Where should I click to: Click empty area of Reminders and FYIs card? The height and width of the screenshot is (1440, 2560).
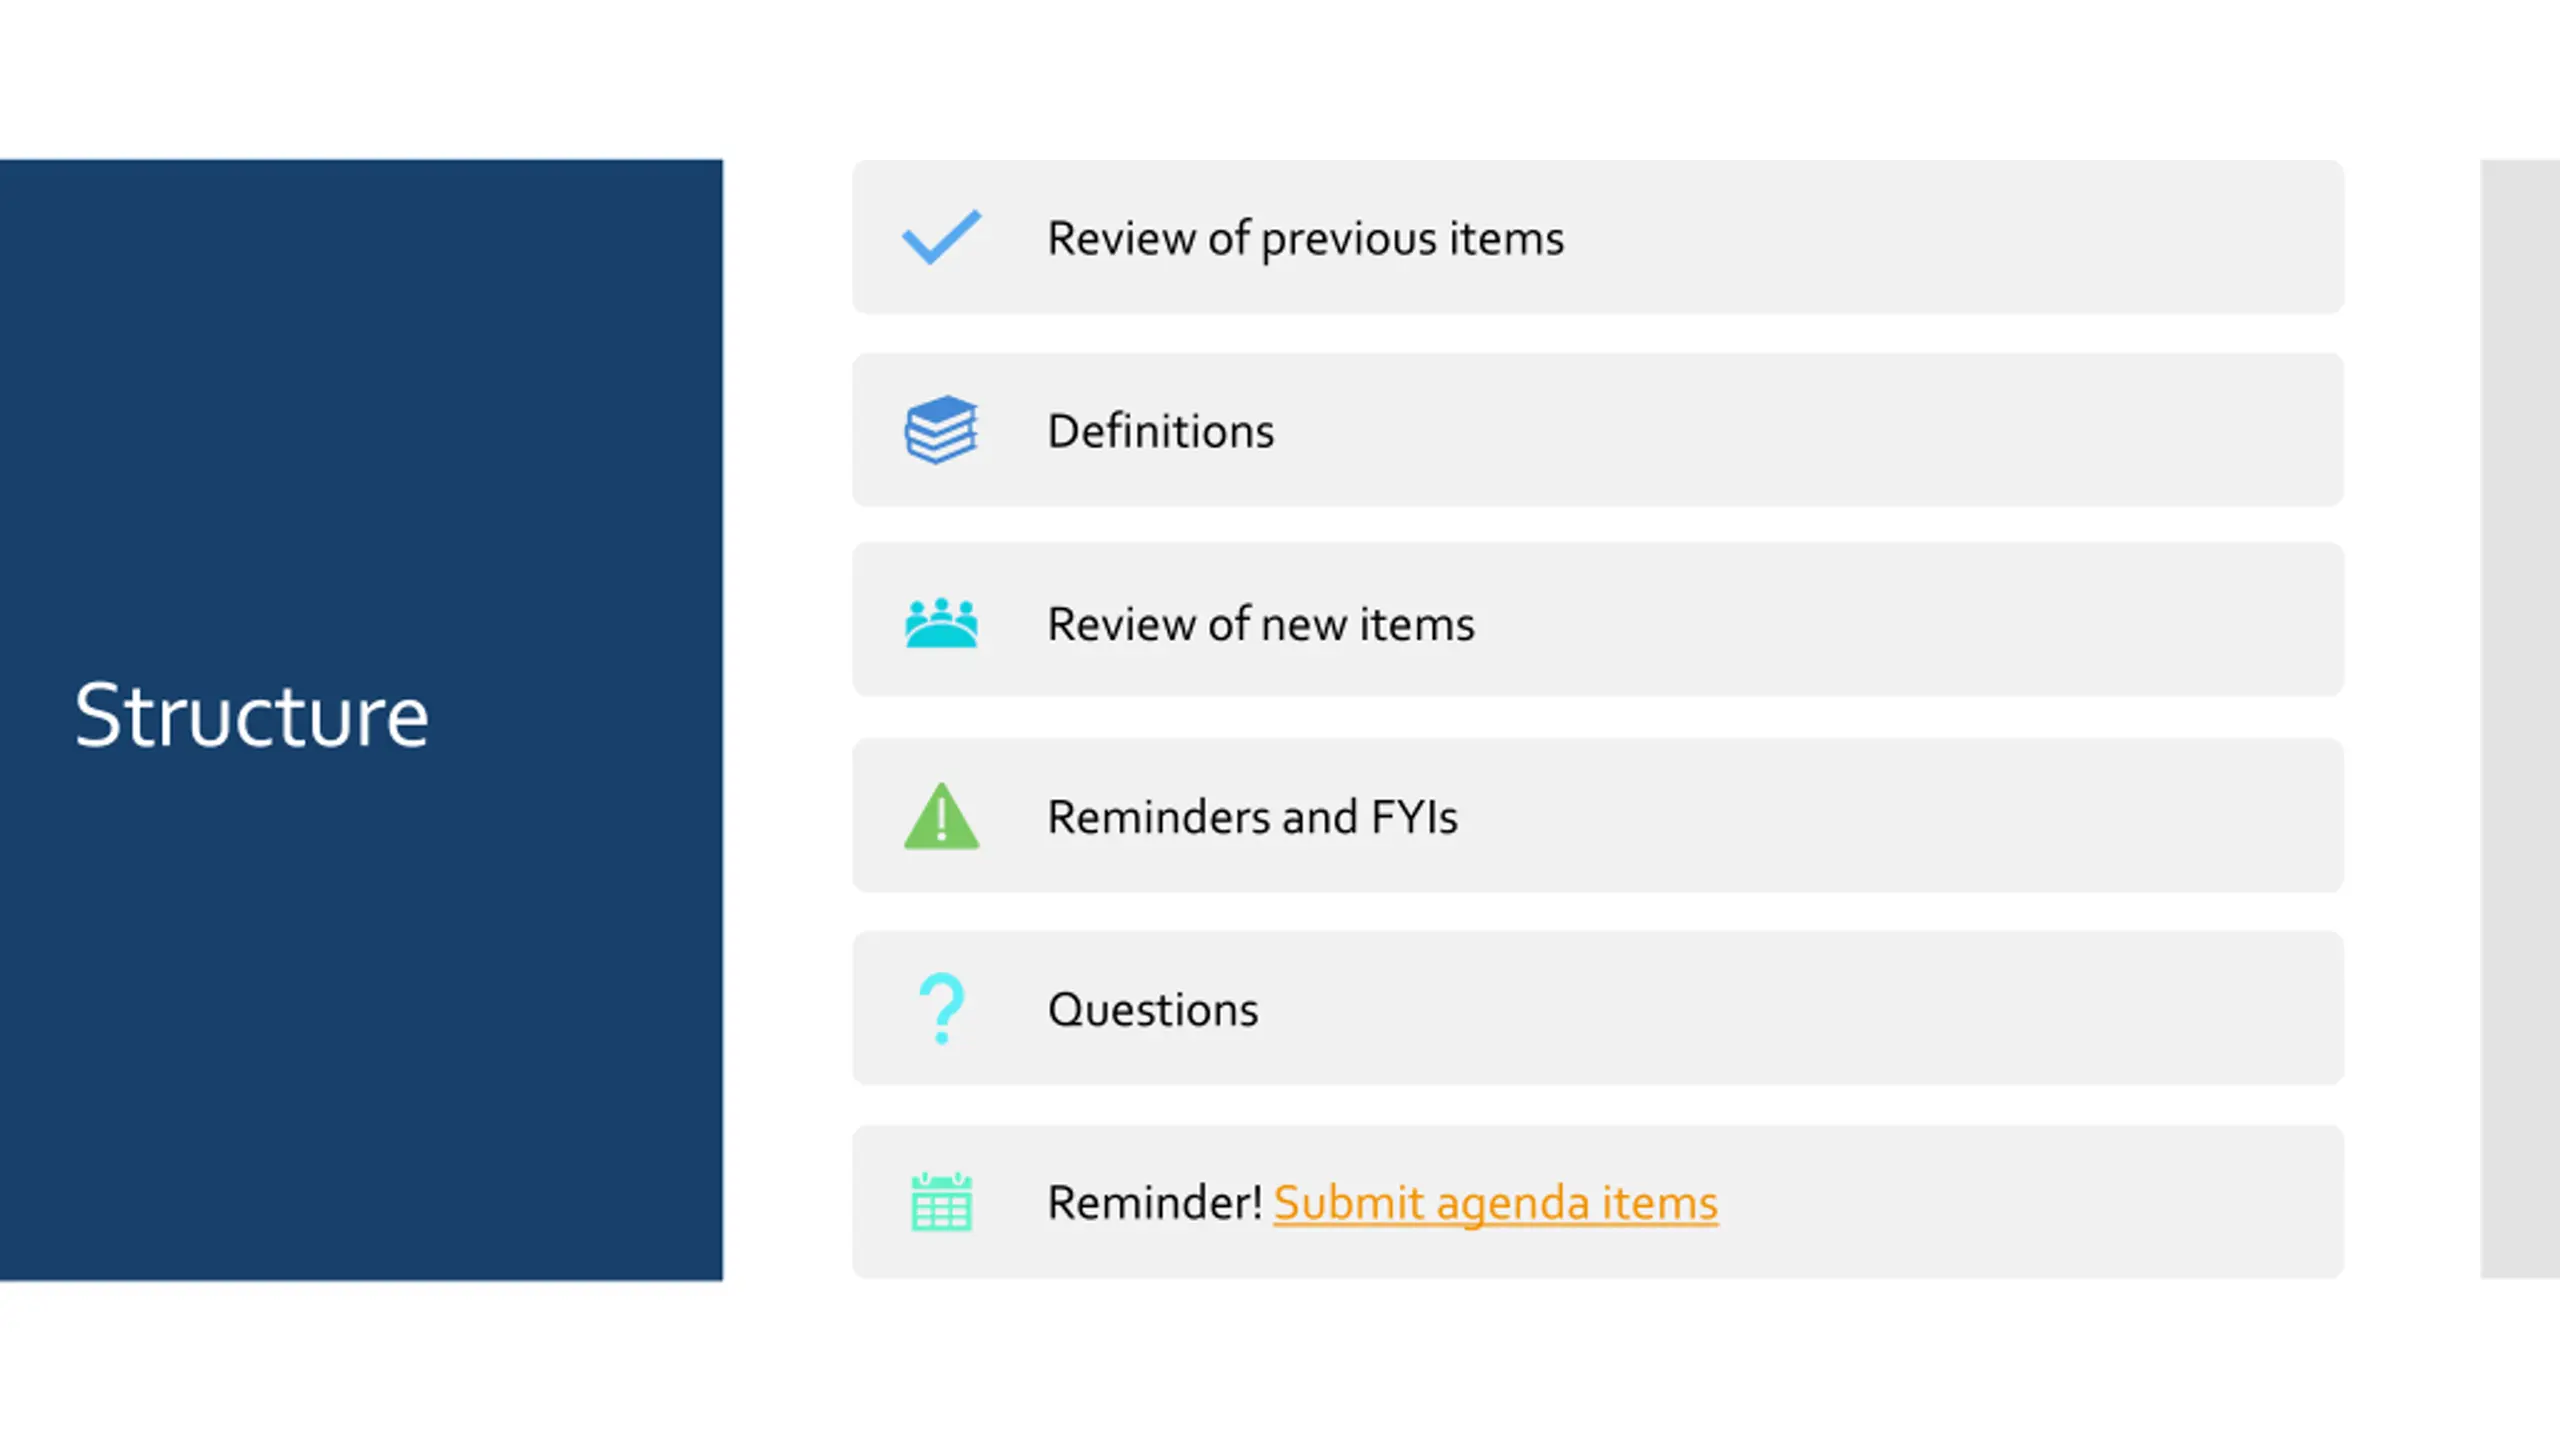pos(1900,816)
